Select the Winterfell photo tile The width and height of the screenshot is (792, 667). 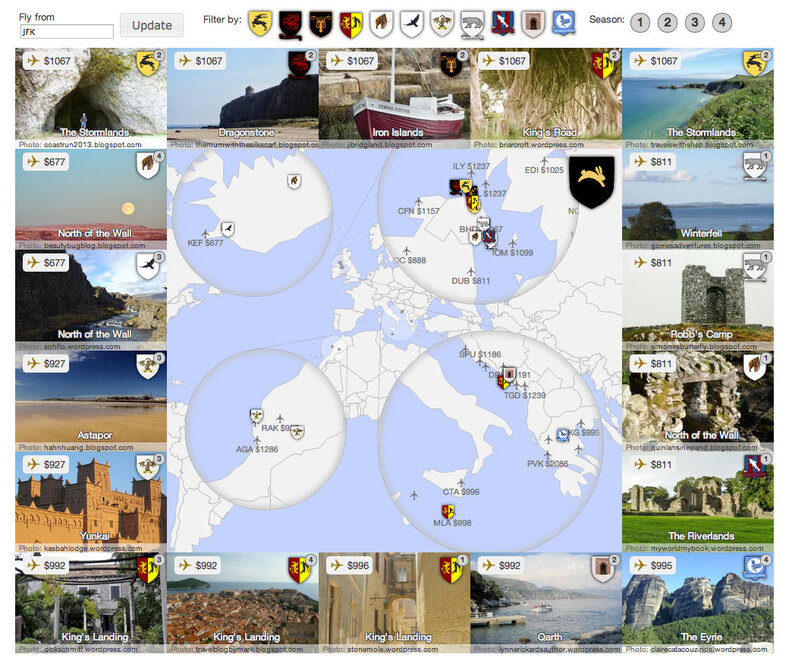pos(697,195)
